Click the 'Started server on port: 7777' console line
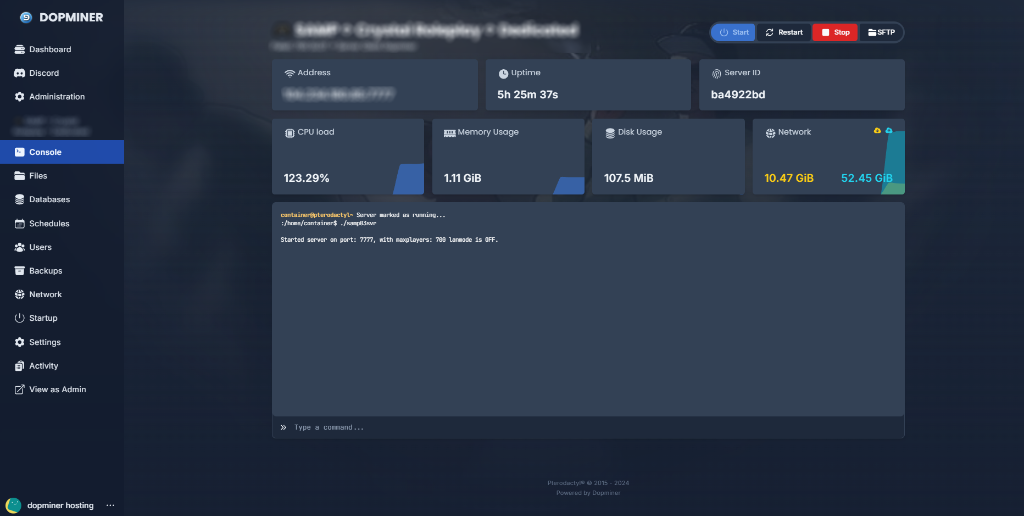The image size is (1024, 516). pyautogui.click(x=389, y=240)
